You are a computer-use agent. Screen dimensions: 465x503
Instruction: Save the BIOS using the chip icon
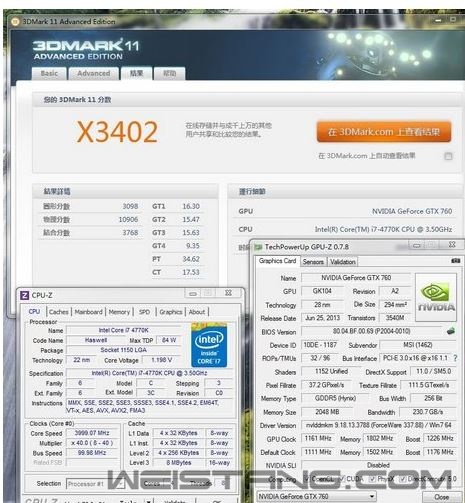[451, 331]
